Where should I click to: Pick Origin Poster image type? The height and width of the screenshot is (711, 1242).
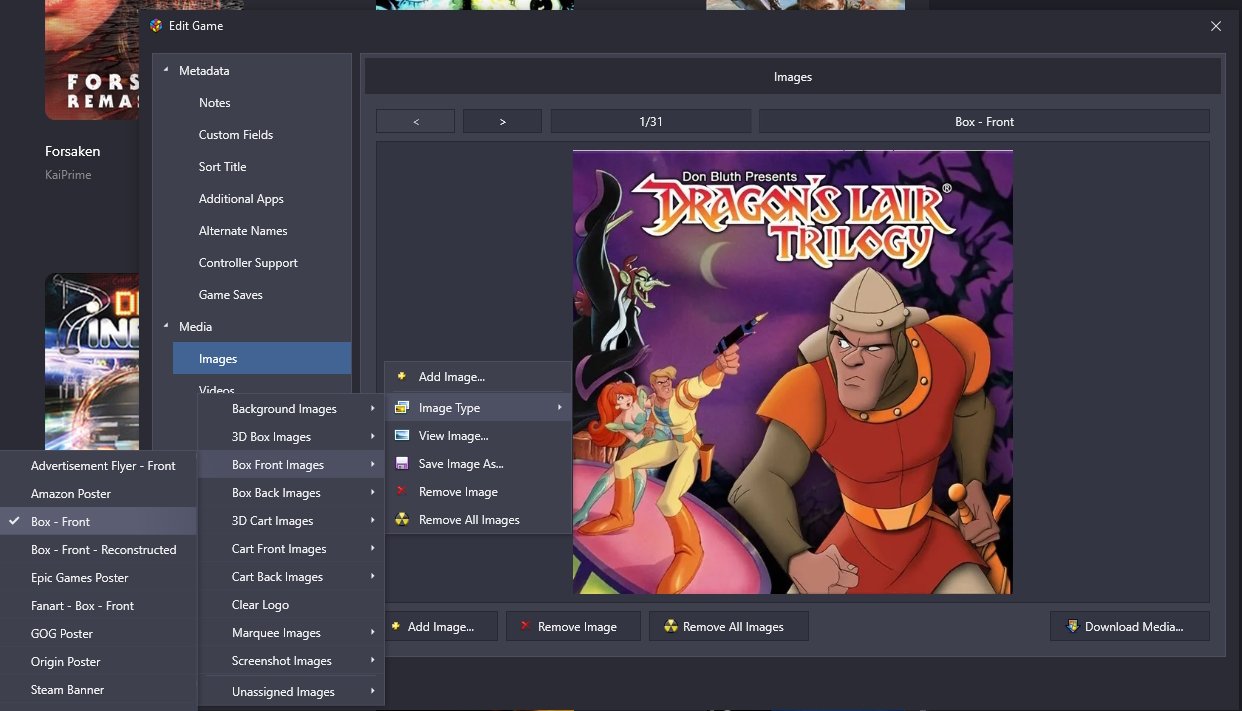click(98, 662)
